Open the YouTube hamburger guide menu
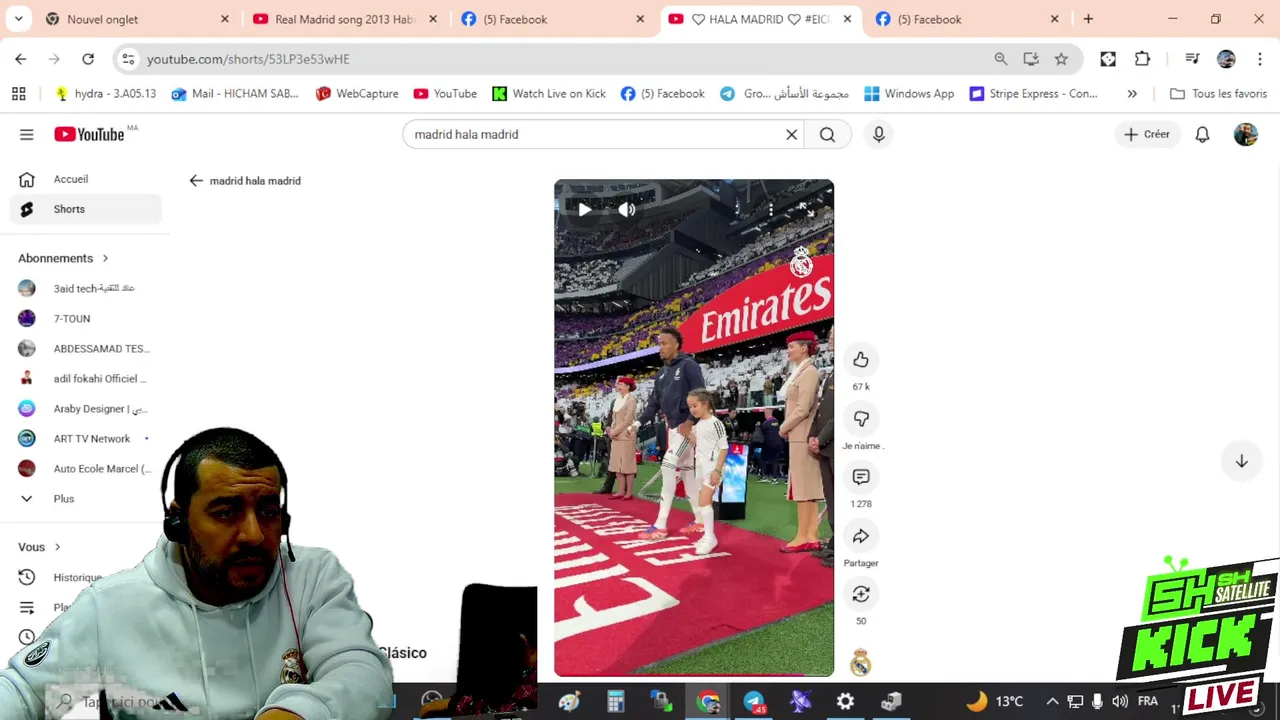The height and width of the screenshot is (720, 1280). point(27,134)
